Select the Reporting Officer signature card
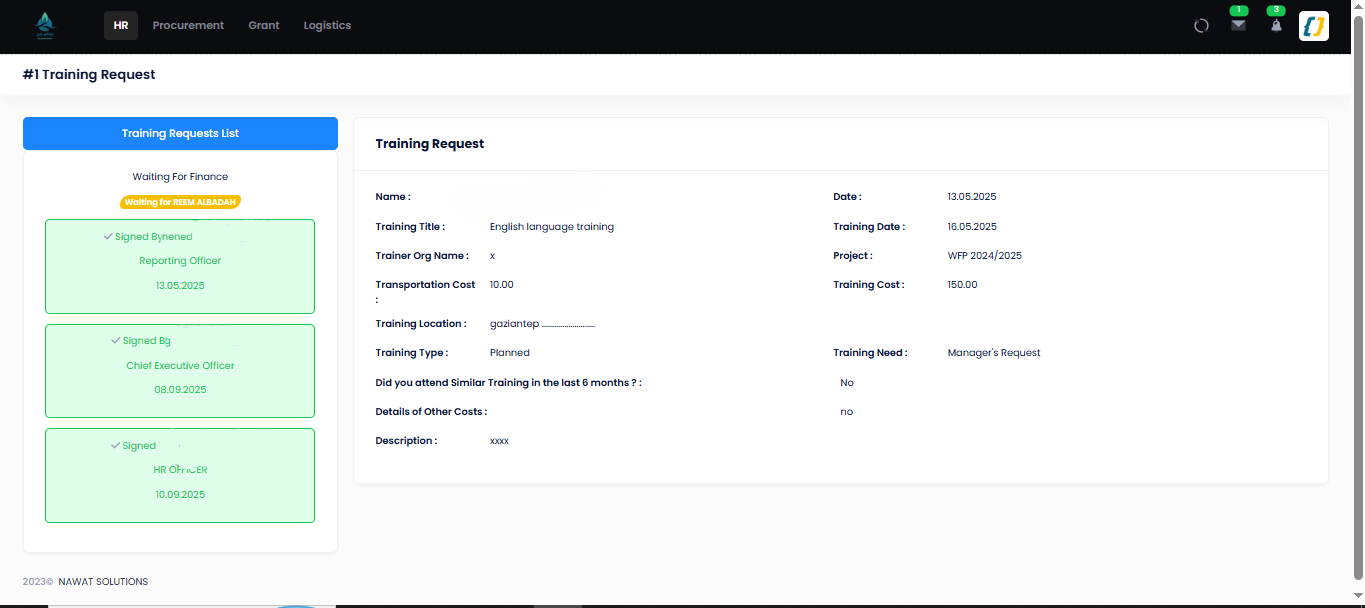The width and height of the screenshot is (1365, 608). [x=180, y=267]
